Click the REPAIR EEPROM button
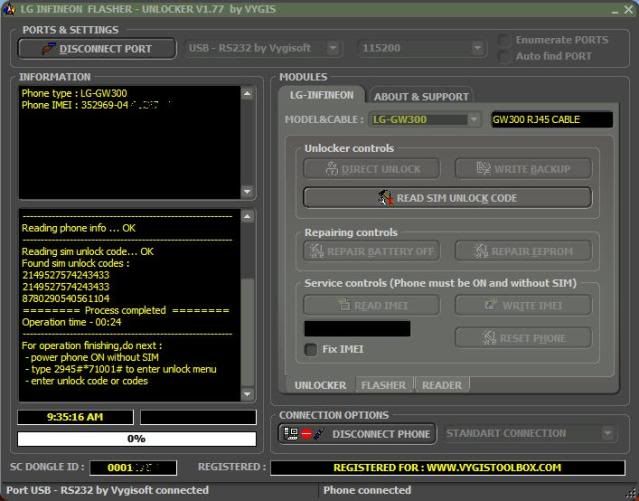 pyautogui.click(x=523, y=251)
